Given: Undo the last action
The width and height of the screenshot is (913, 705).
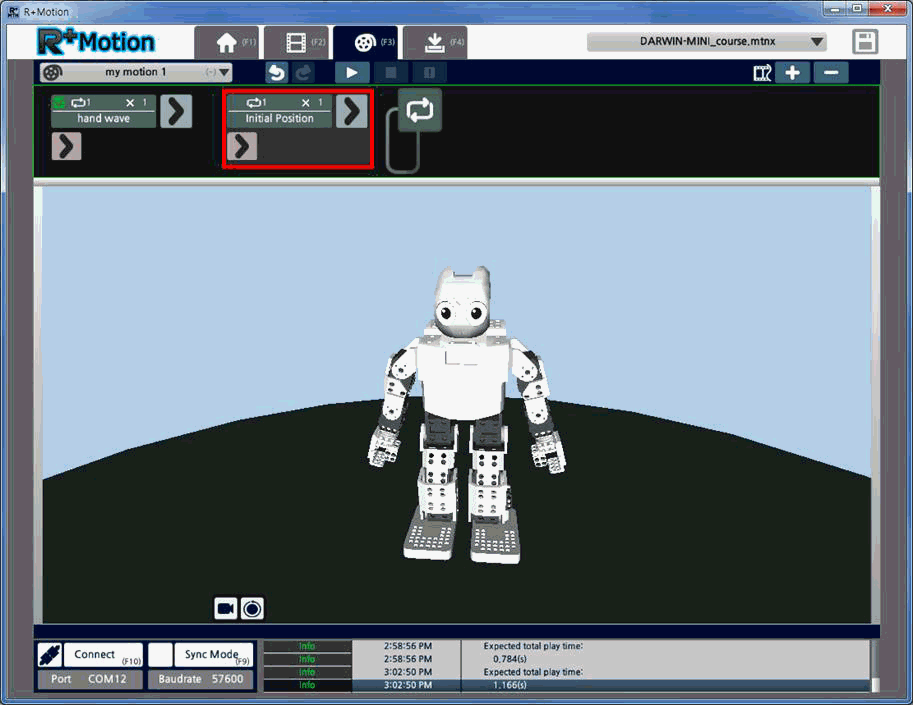Looking at the screenshot, I should (x=277, y=73).
